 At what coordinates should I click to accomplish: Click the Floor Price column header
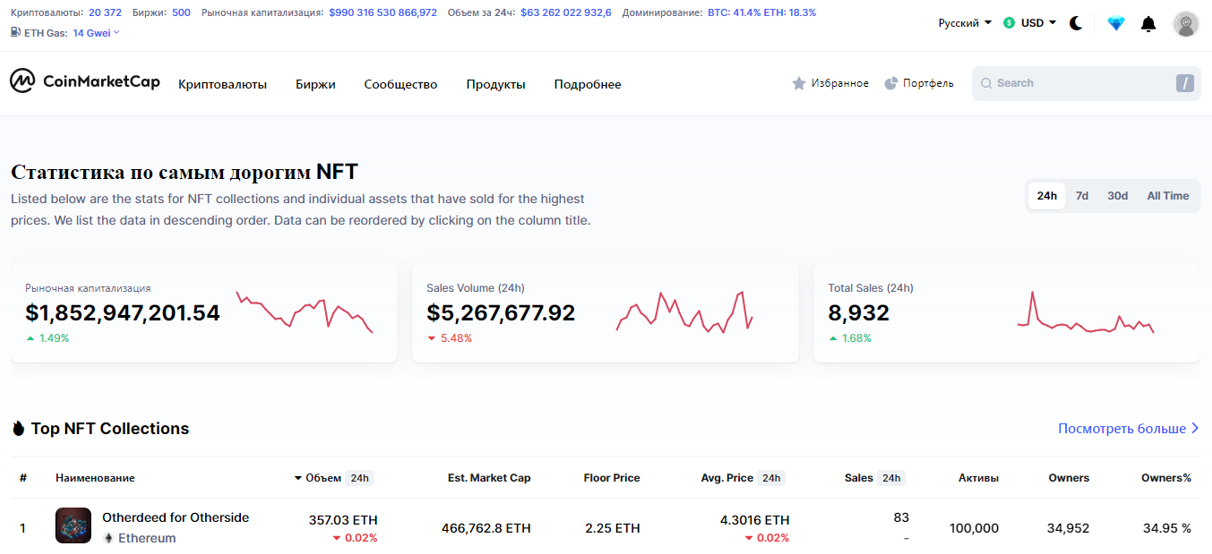612,478
